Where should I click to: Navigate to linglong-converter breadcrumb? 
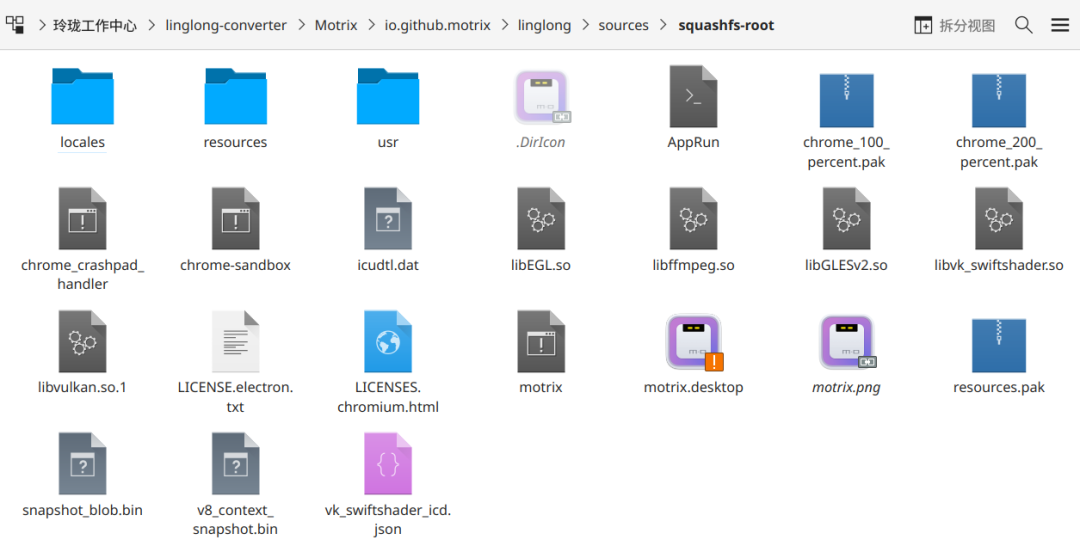[x=226, y=25]
